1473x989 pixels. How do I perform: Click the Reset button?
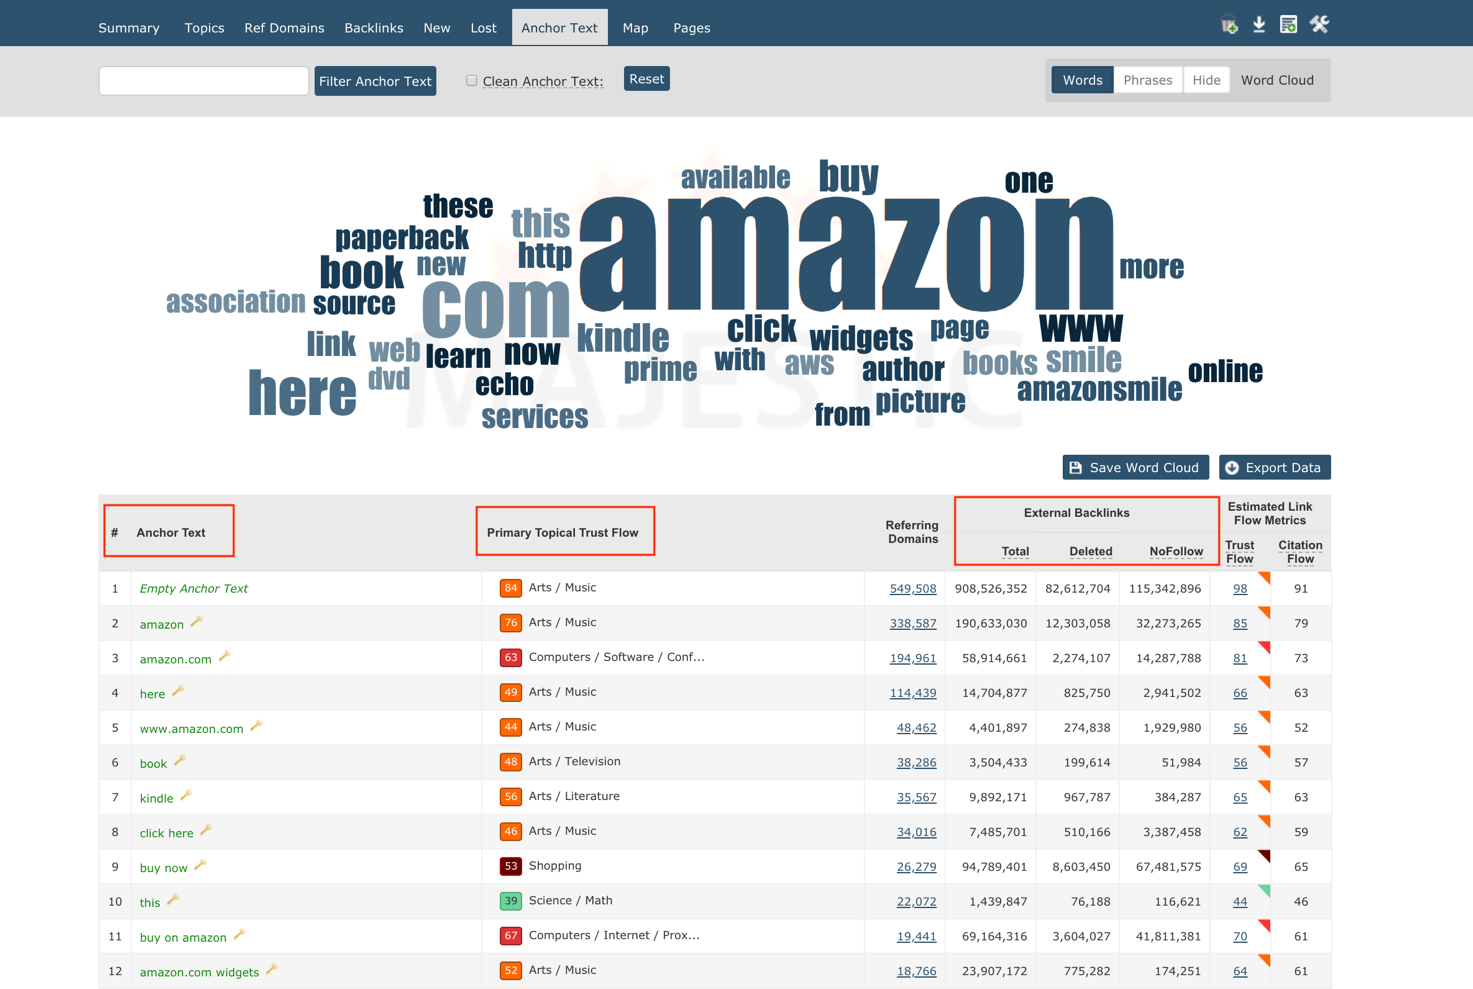647,79
